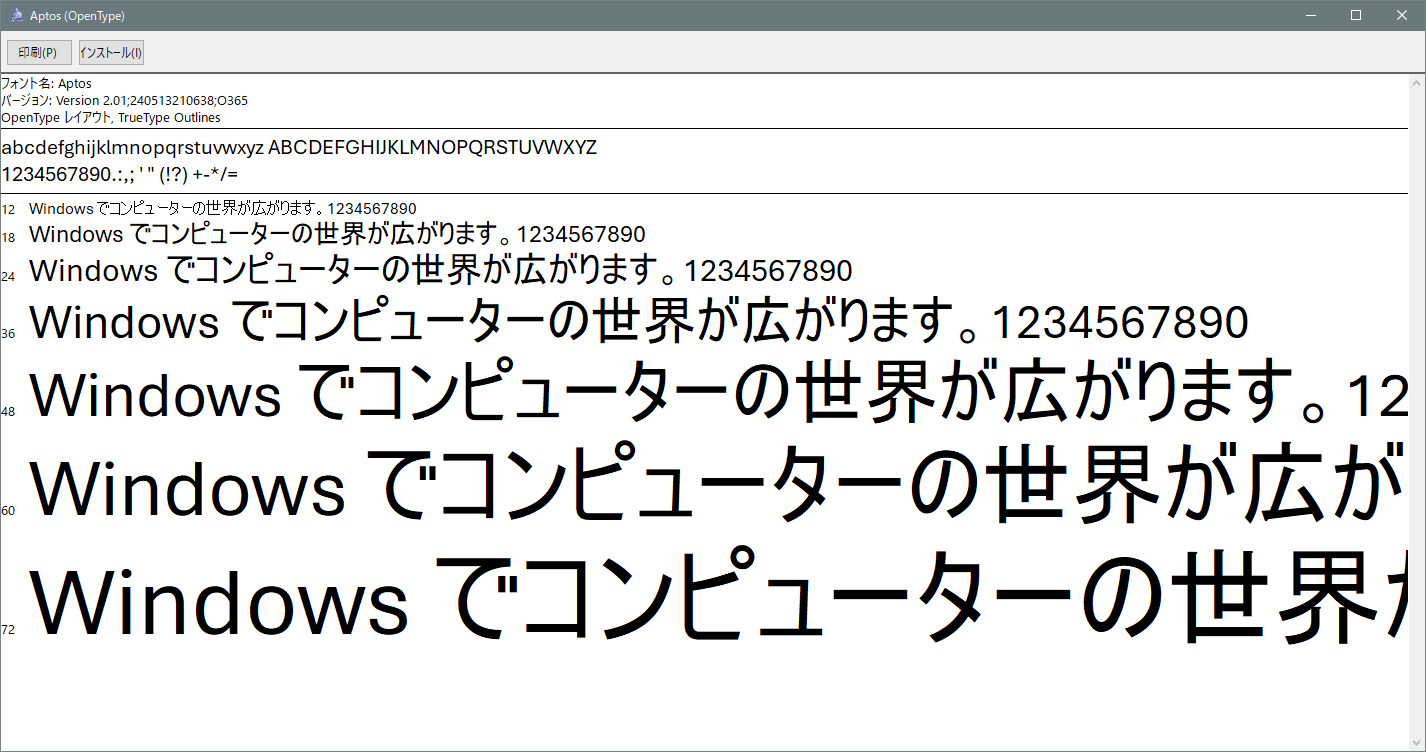The height and width of the screenshot is (752, 1426).
Task: Click the インストール(I) install button
Action: (111, 52)
